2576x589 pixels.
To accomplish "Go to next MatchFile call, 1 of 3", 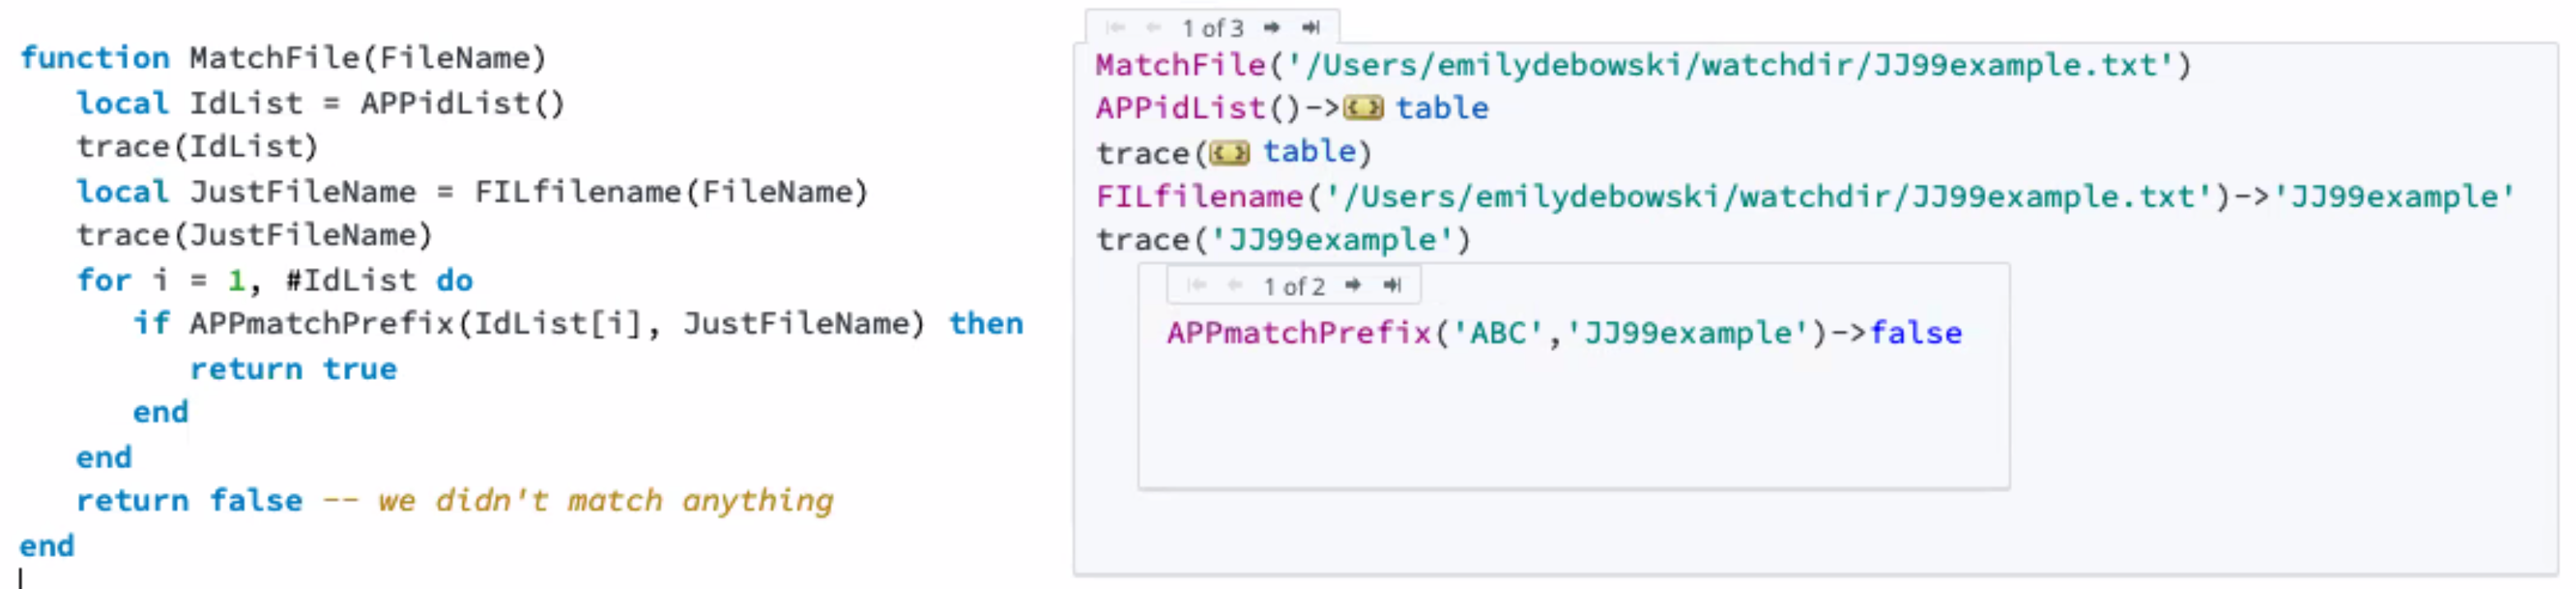I will pos(1271,27).
